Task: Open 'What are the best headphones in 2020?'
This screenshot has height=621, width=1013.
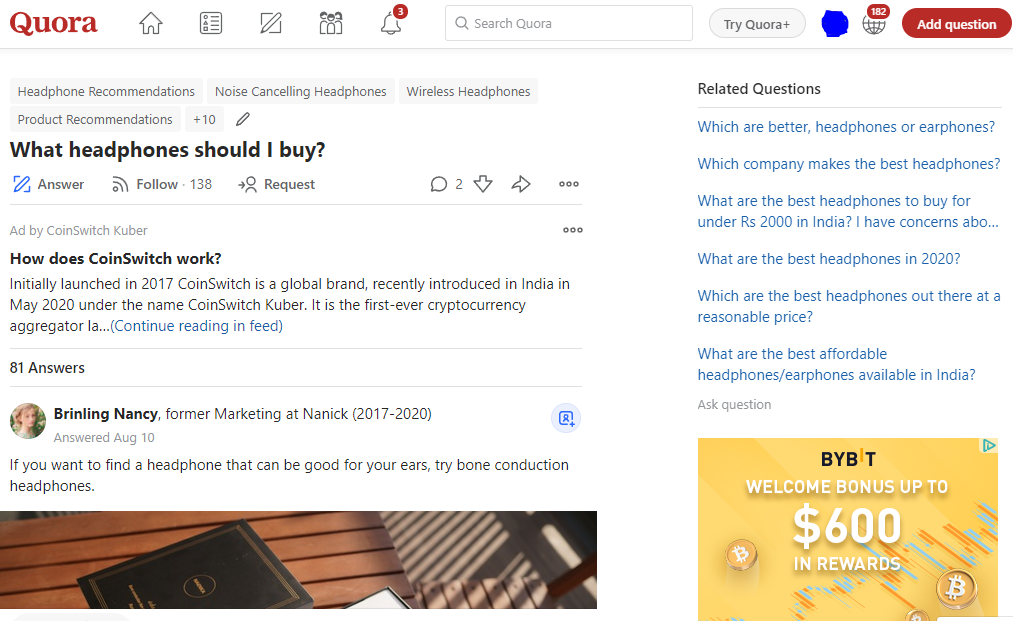Action: [829, 258]
